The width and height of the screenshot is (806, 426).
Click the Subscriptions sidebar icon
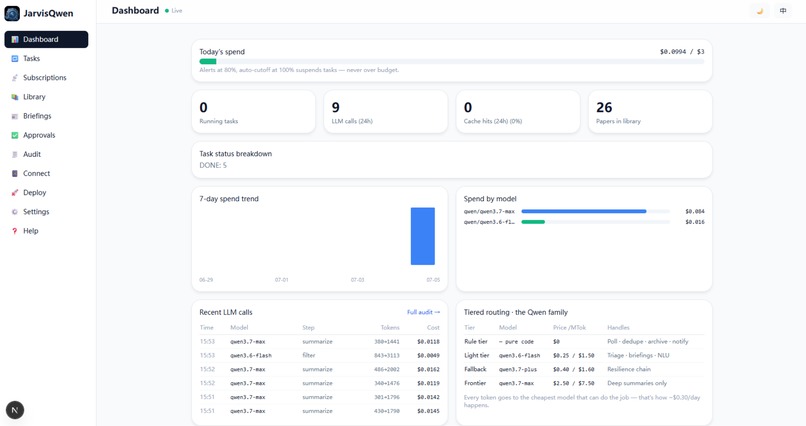point(15,78)
